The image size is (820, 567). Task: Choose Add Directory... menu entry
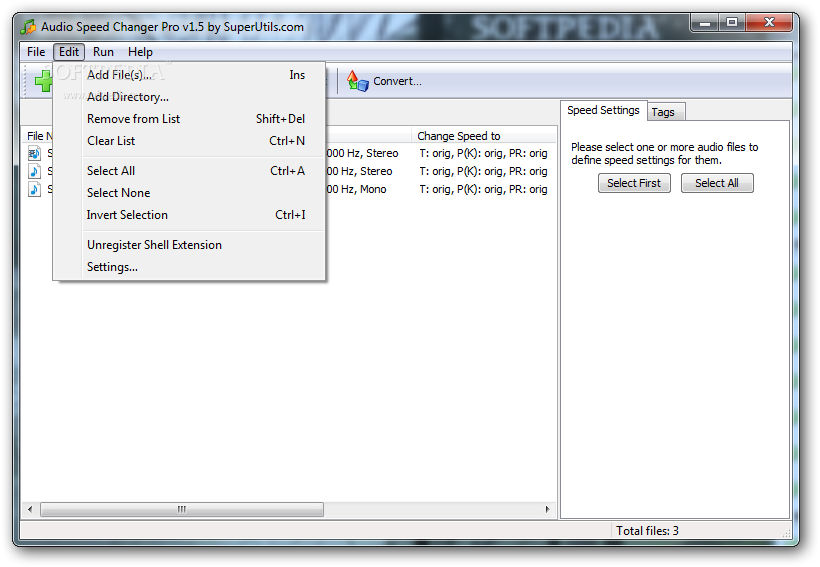(x=189, y=97)
